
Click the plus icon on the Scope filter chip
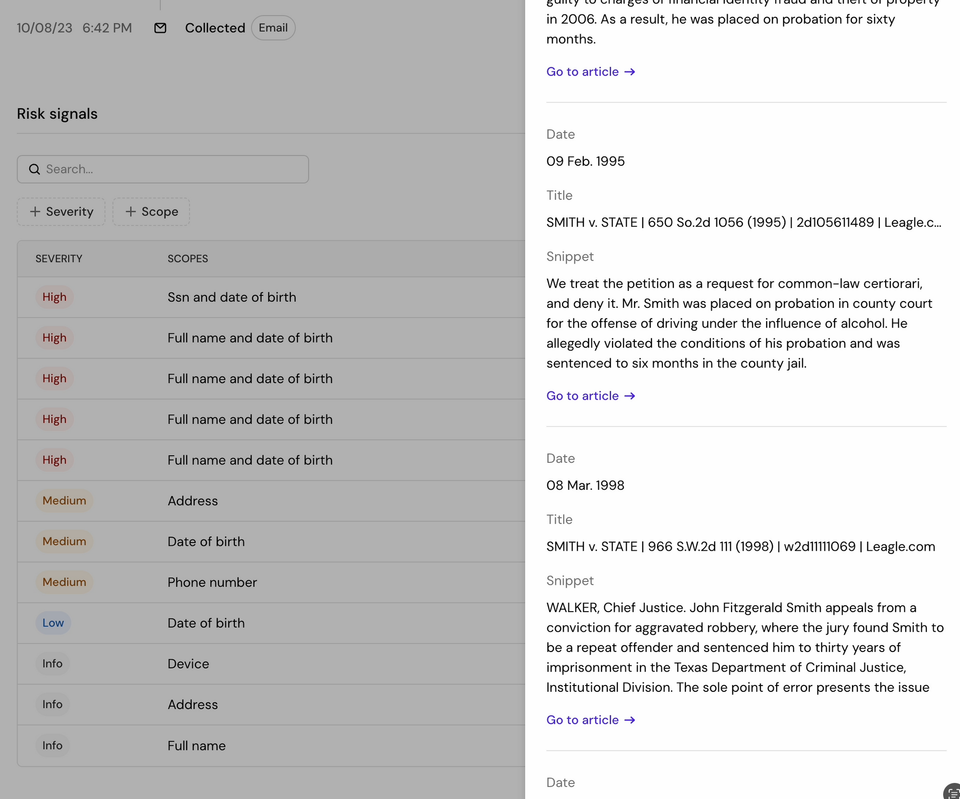tap(127, 212)
